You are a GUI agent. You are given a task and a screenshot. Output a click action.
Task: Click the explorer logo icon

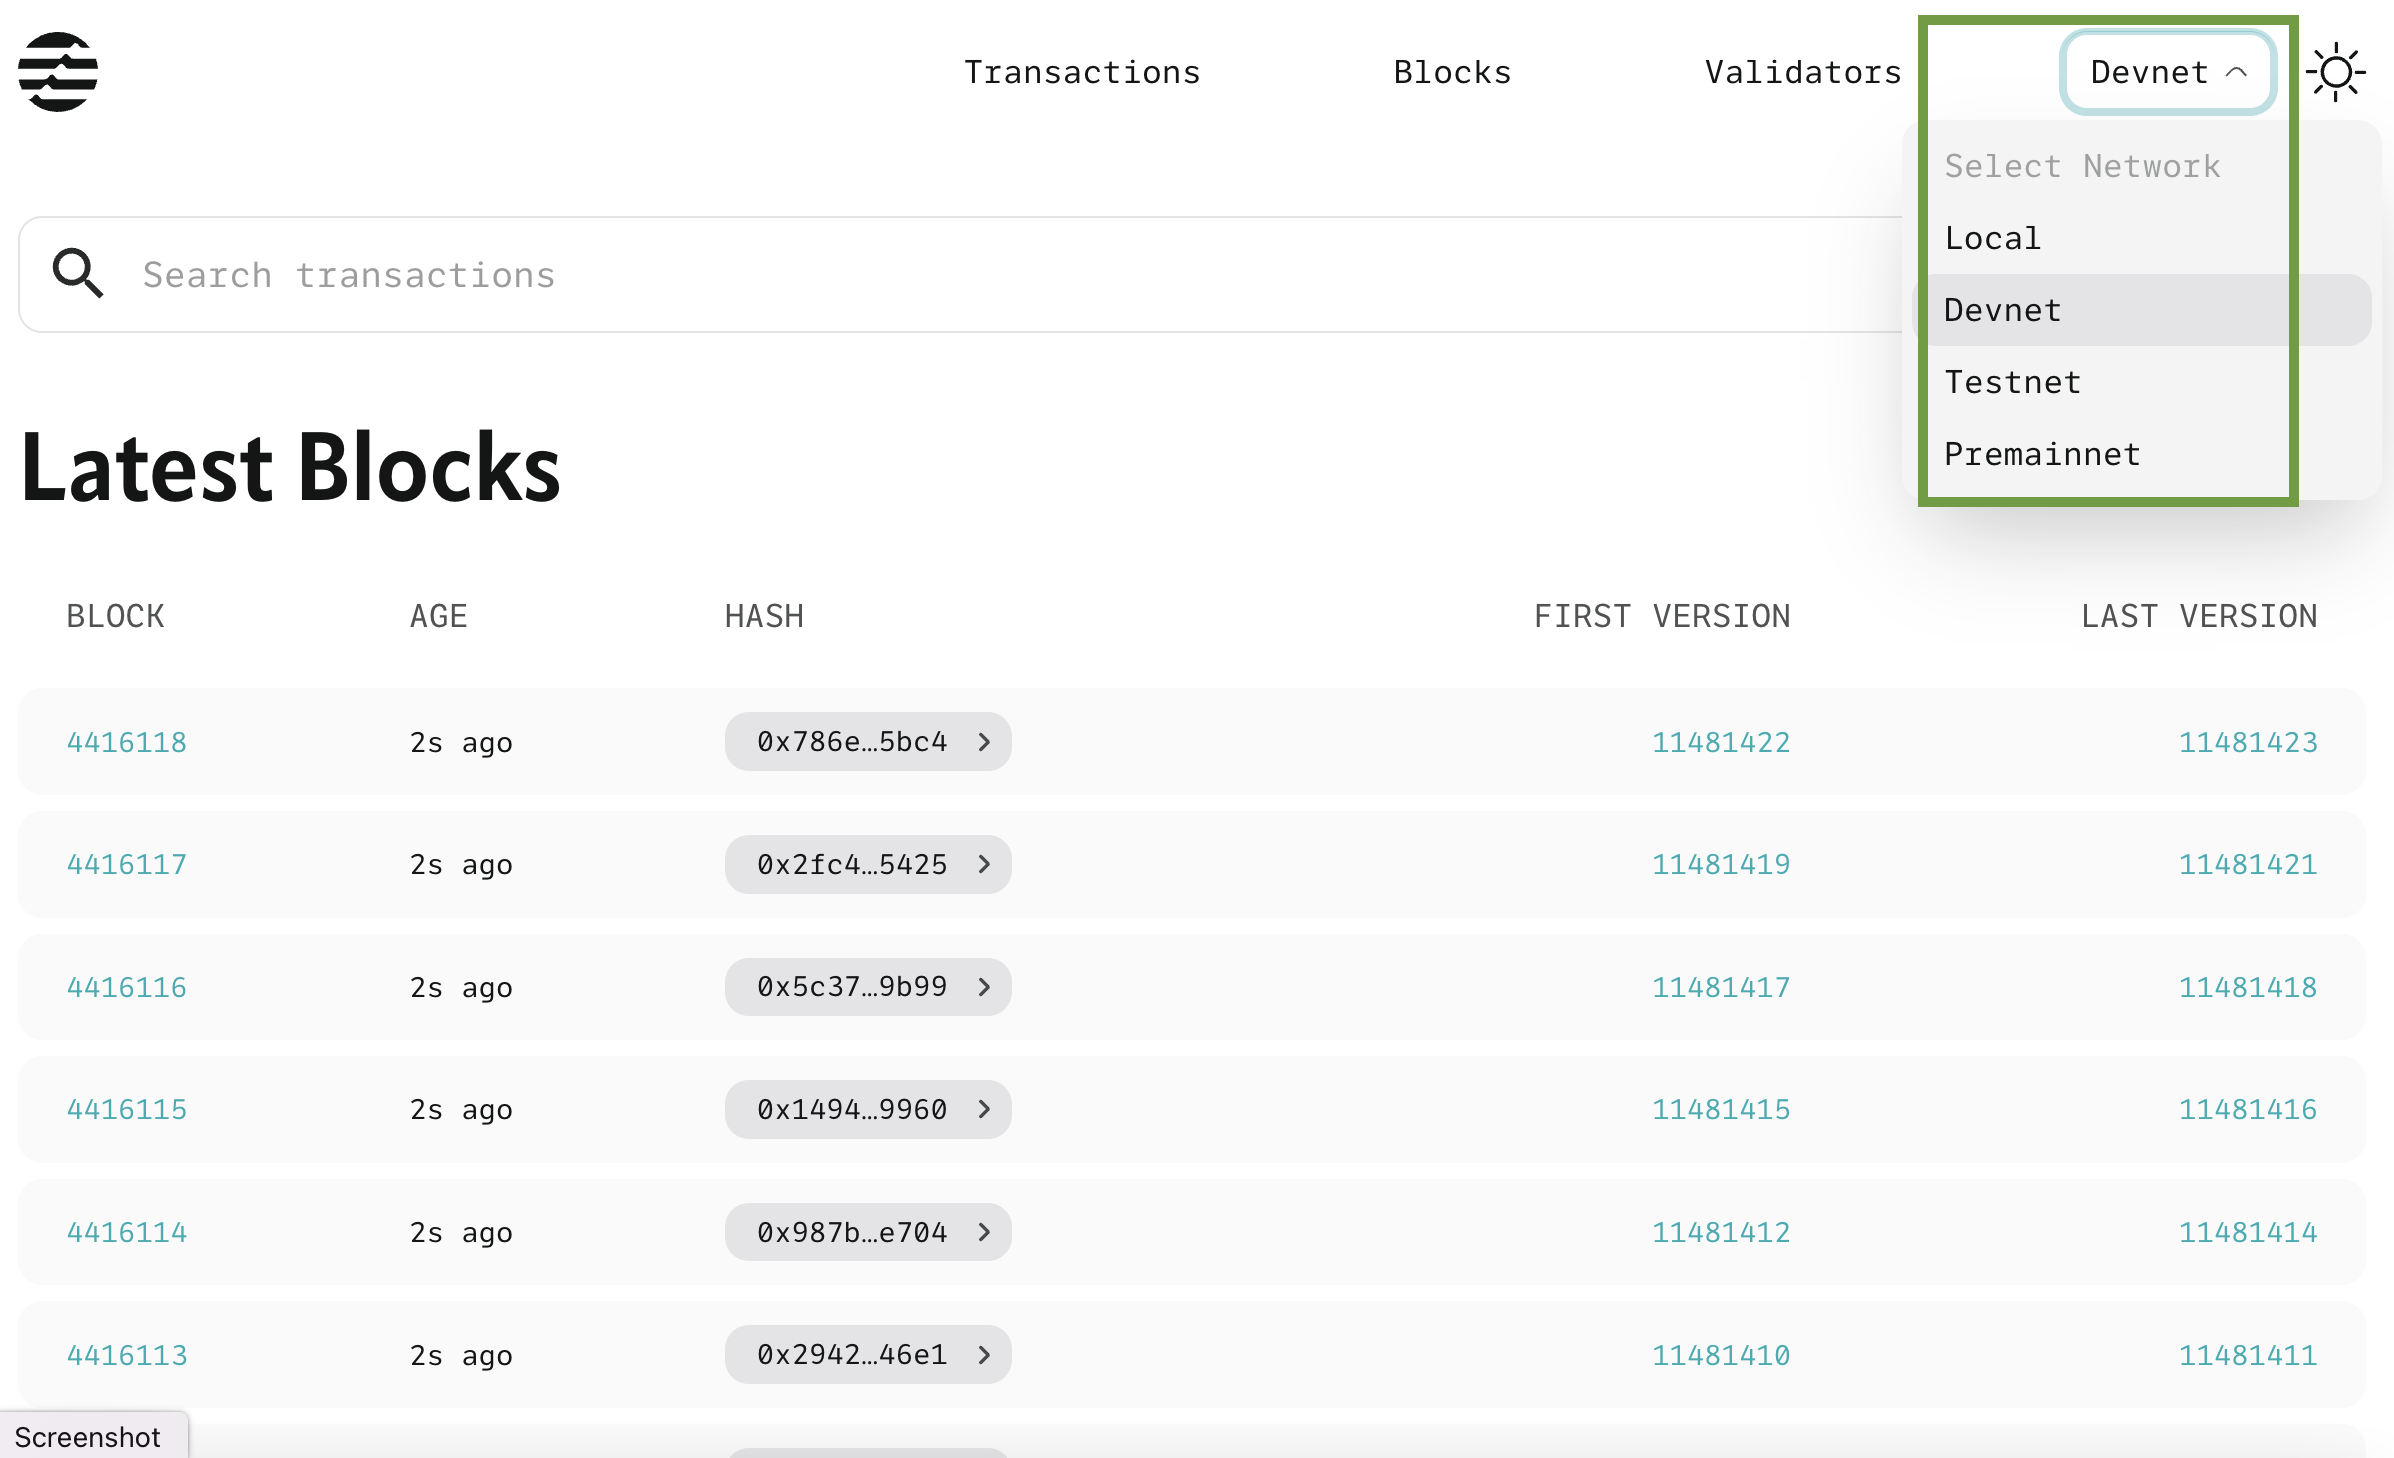pyautogui.click(x=57, y=71)
